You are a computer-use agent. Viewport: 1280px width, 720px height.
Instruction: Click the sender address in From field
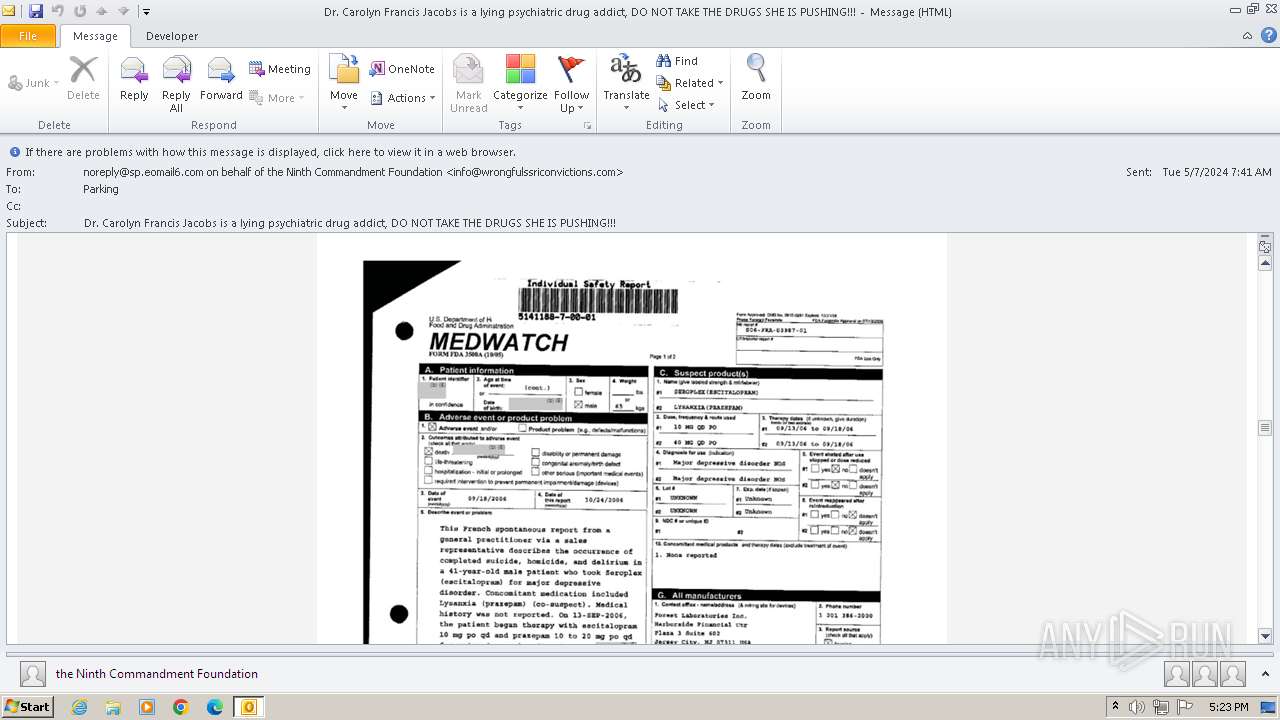[x=353, y=172]
